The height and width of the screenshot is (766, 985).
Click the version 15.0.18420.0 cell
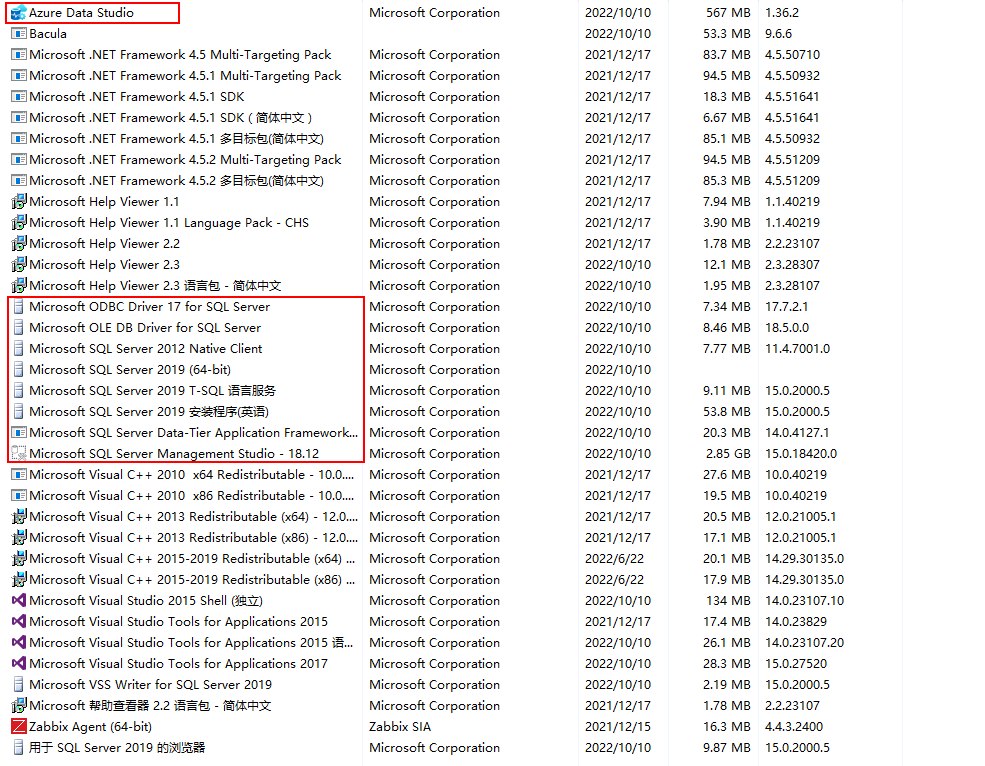tap(801, 454)
